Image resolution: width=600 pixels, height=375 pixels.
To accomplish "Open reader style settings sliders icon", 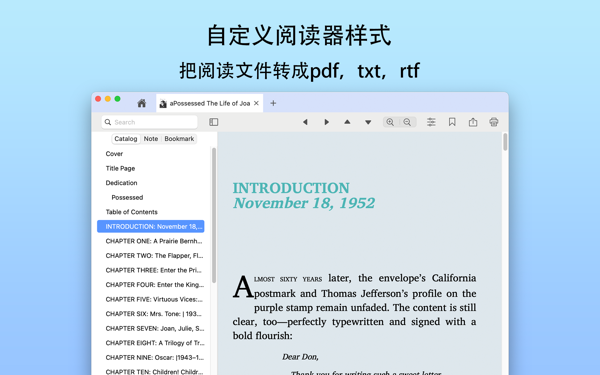I will point(431,122).
